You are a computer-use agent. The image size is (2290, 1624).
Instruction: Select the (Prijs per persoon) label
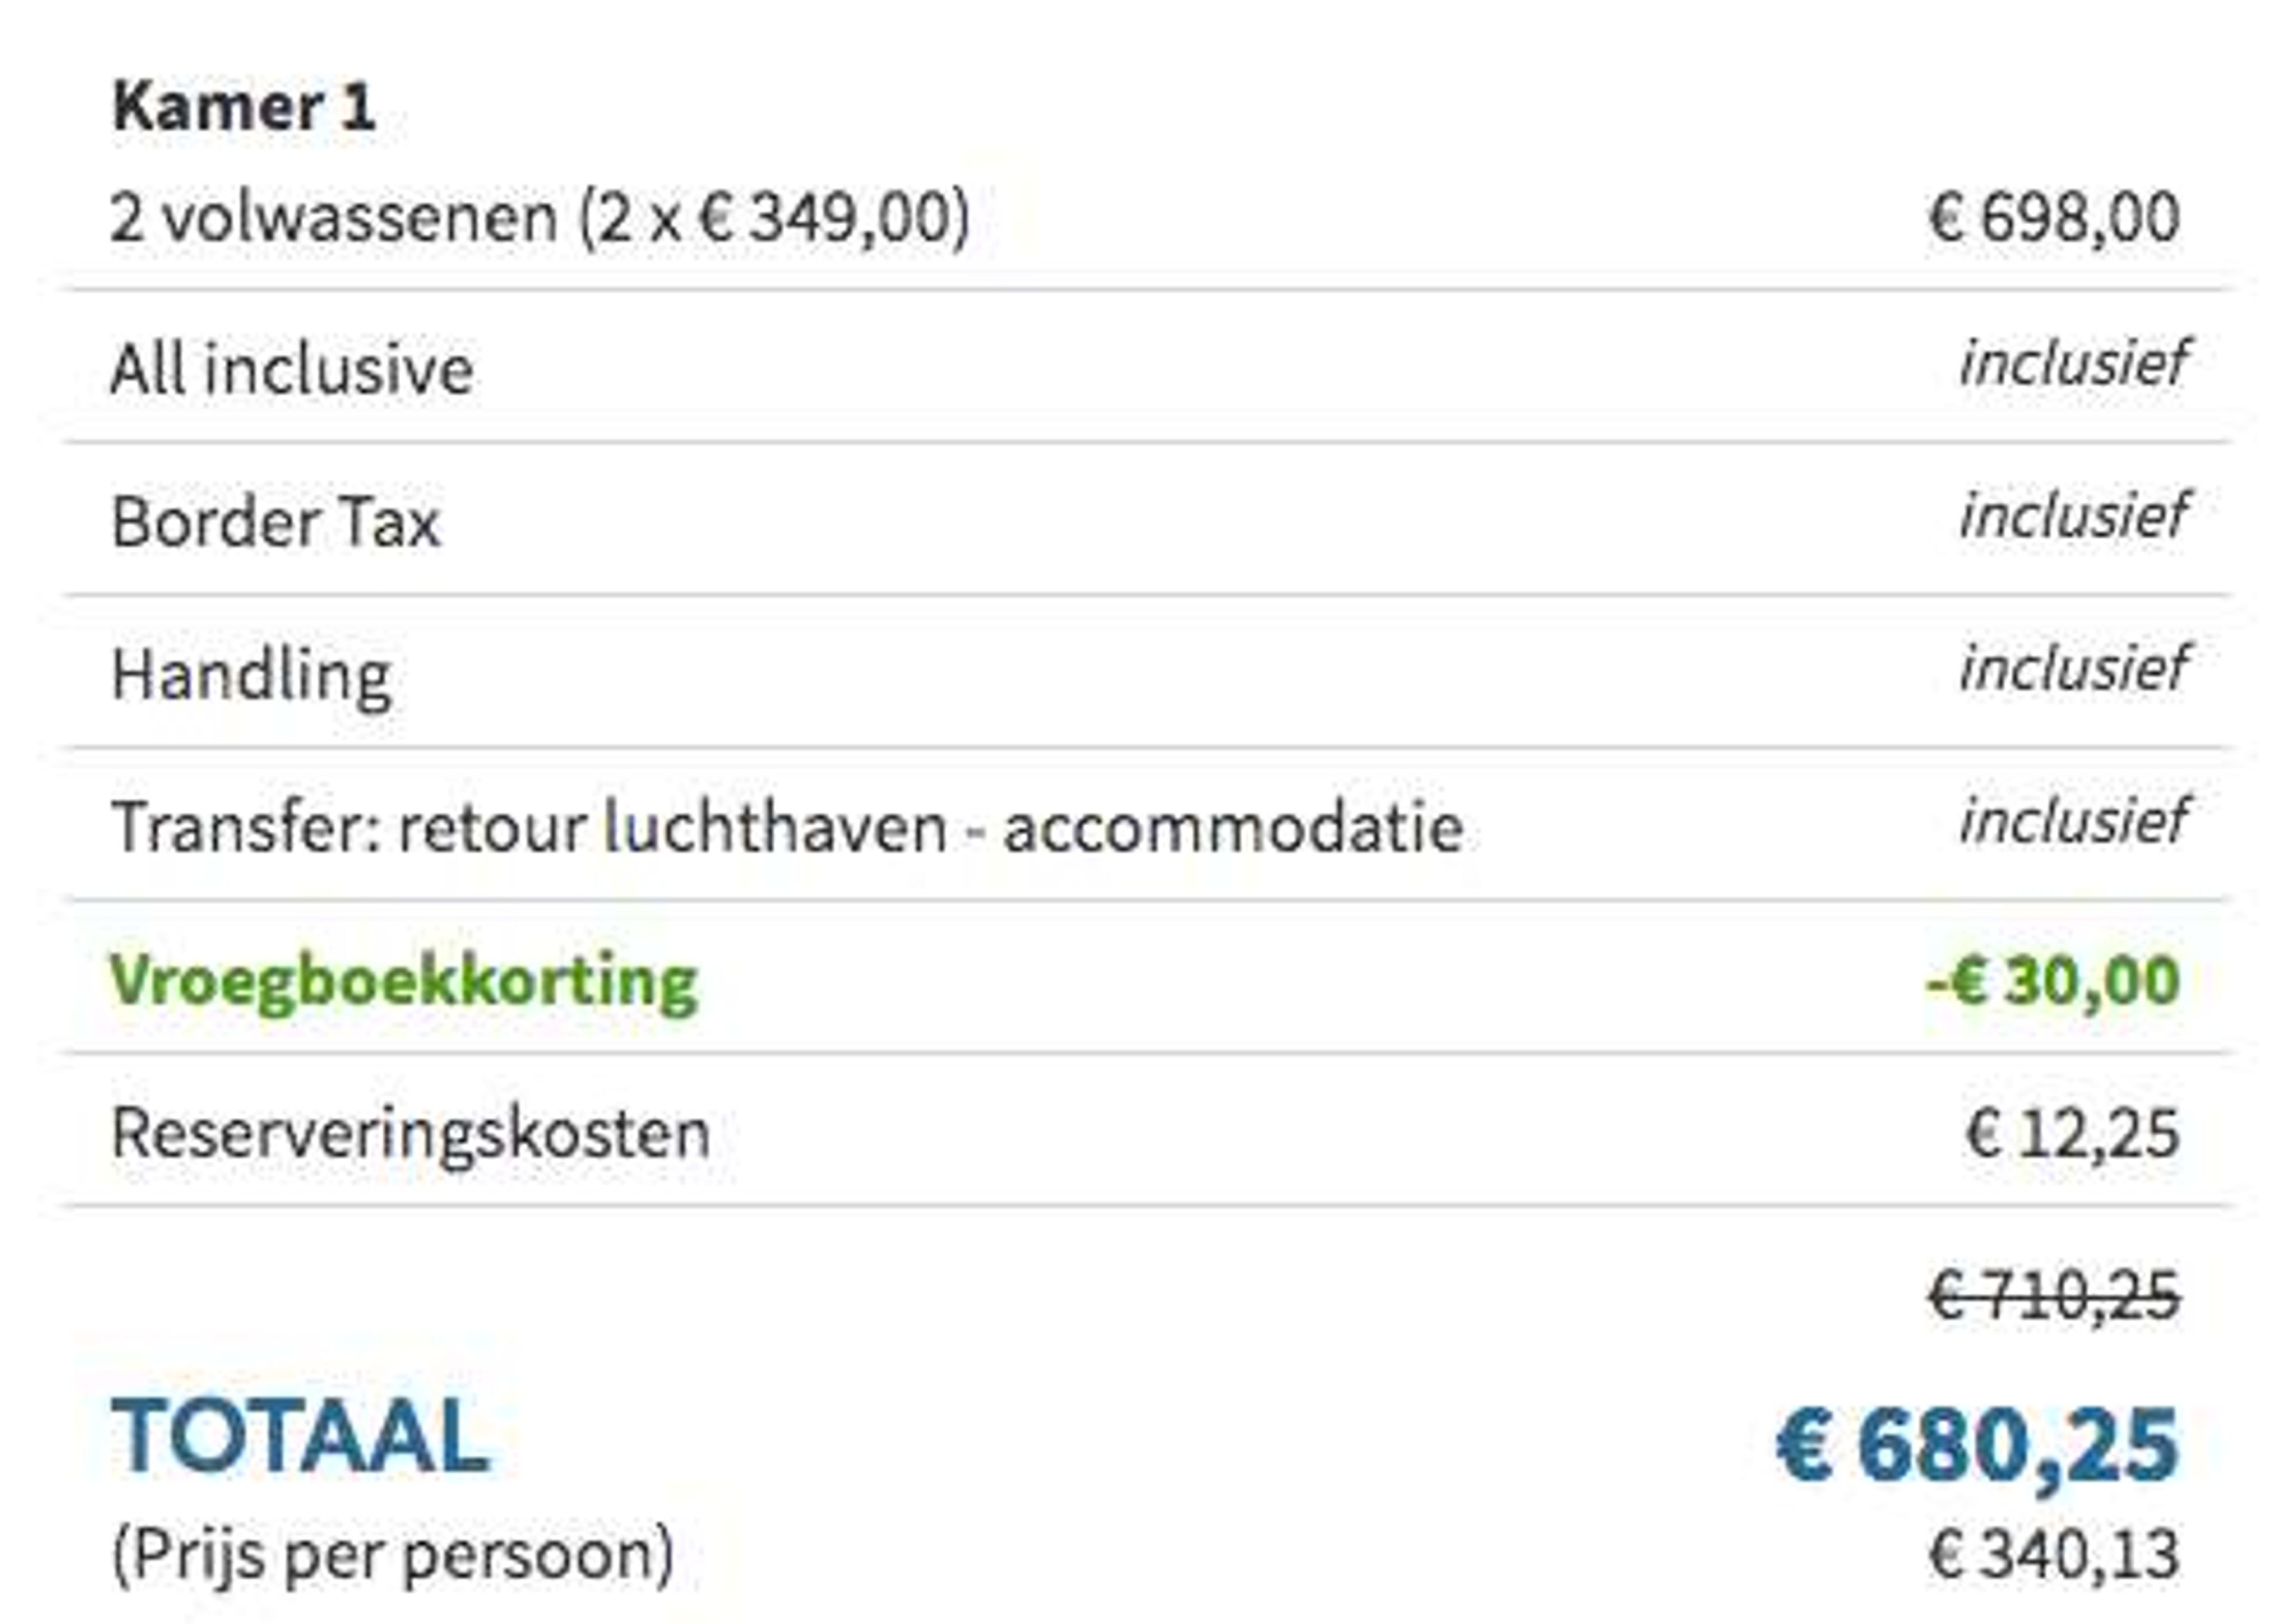[393, 1556]
